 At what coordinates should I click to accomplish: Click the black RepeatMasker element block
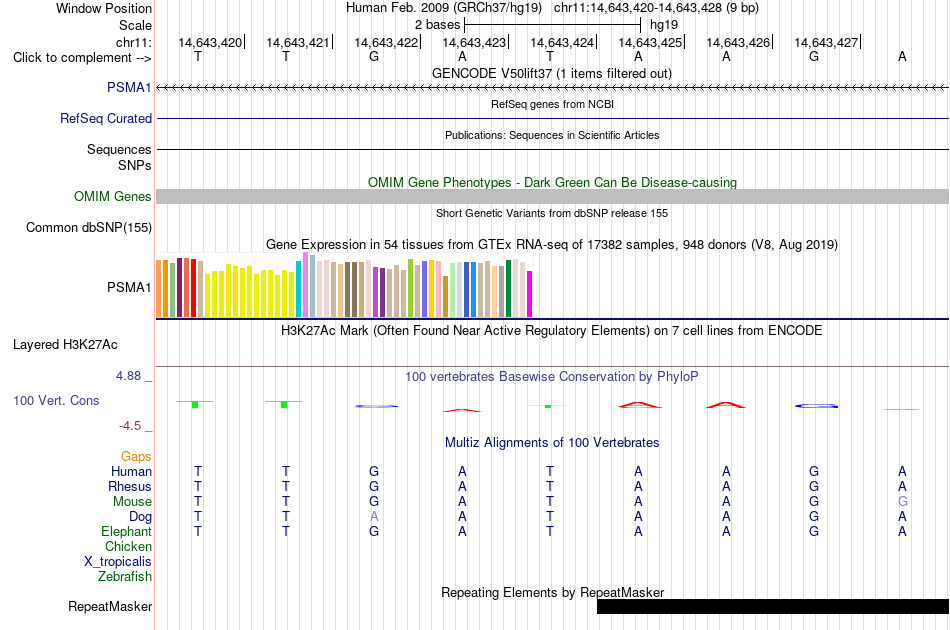point(772,606)
